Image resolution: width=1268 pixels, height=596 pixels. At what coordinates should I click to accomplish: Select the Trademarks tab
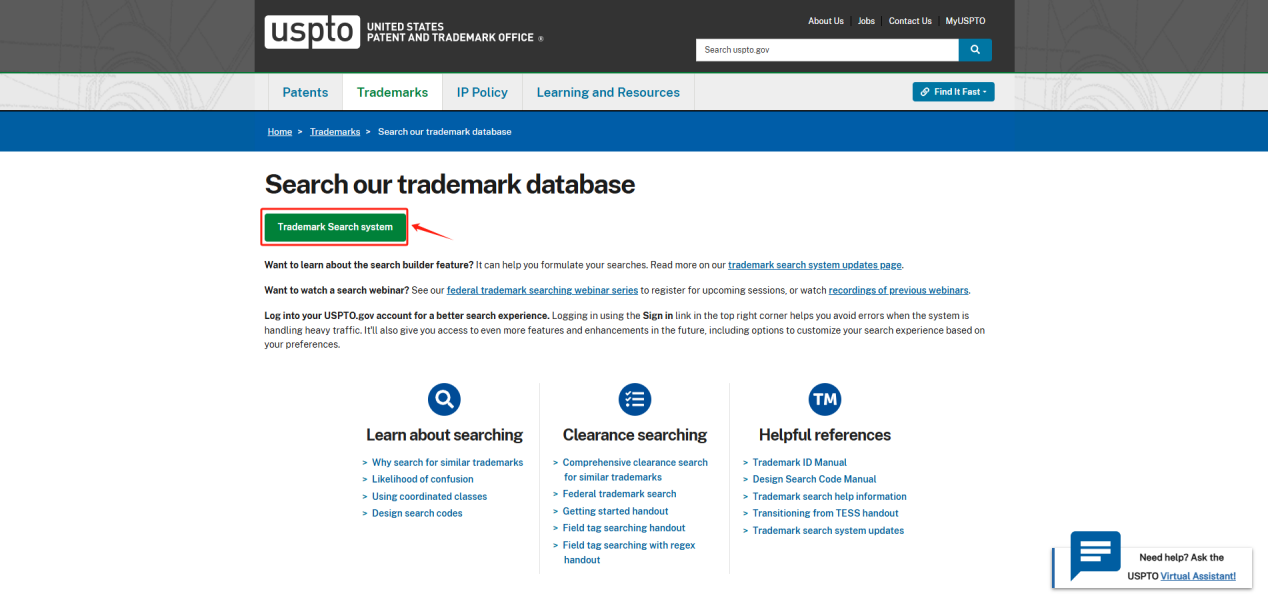tap(392, 92)
